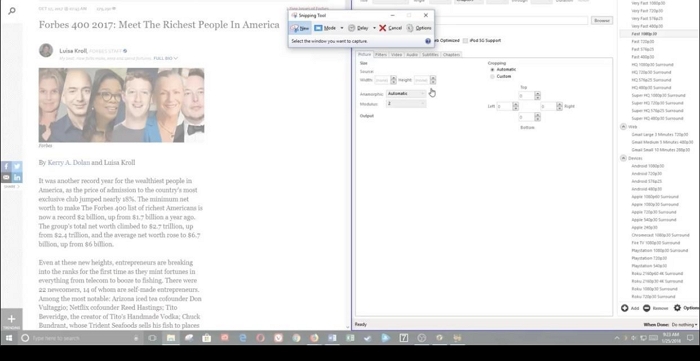Collapse the Web presets group
The image size is (700, 361).
(623, 127)
